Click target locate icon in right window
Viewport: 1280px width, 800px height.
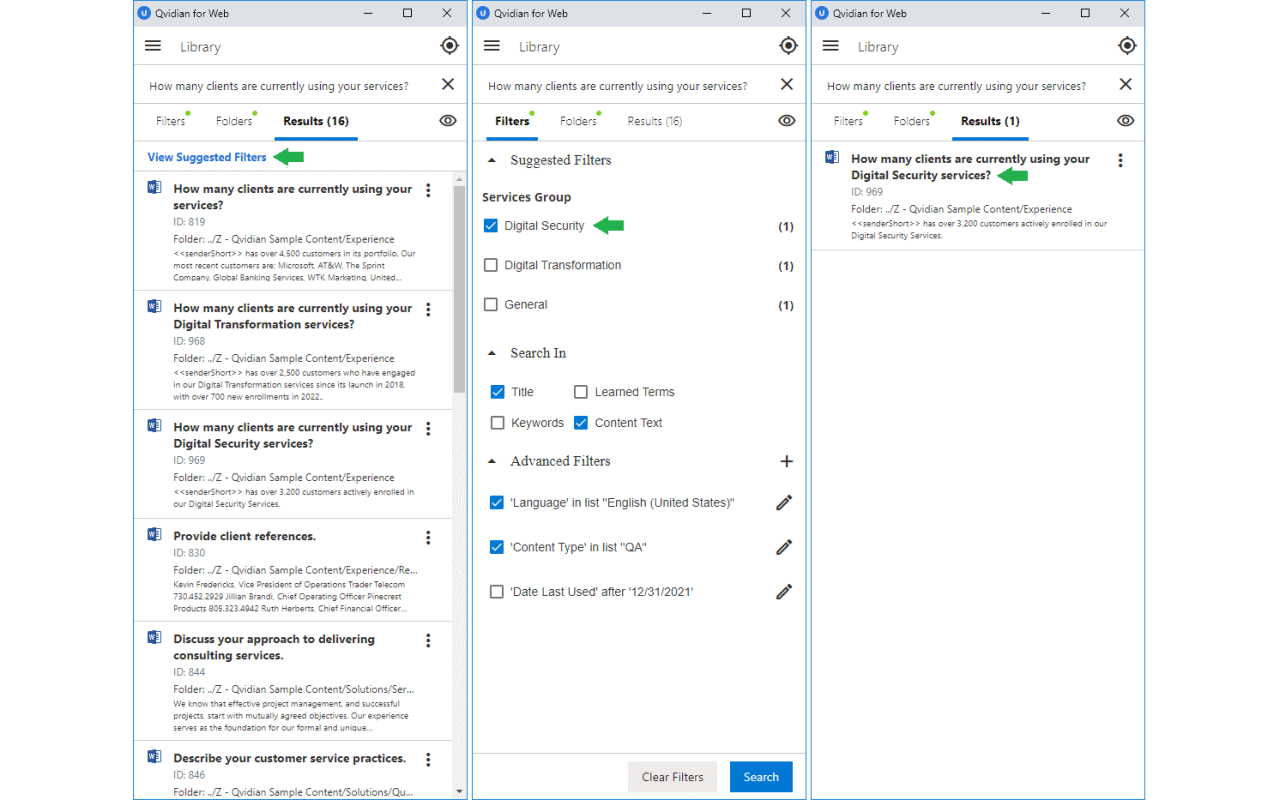tap(1127, 46)
